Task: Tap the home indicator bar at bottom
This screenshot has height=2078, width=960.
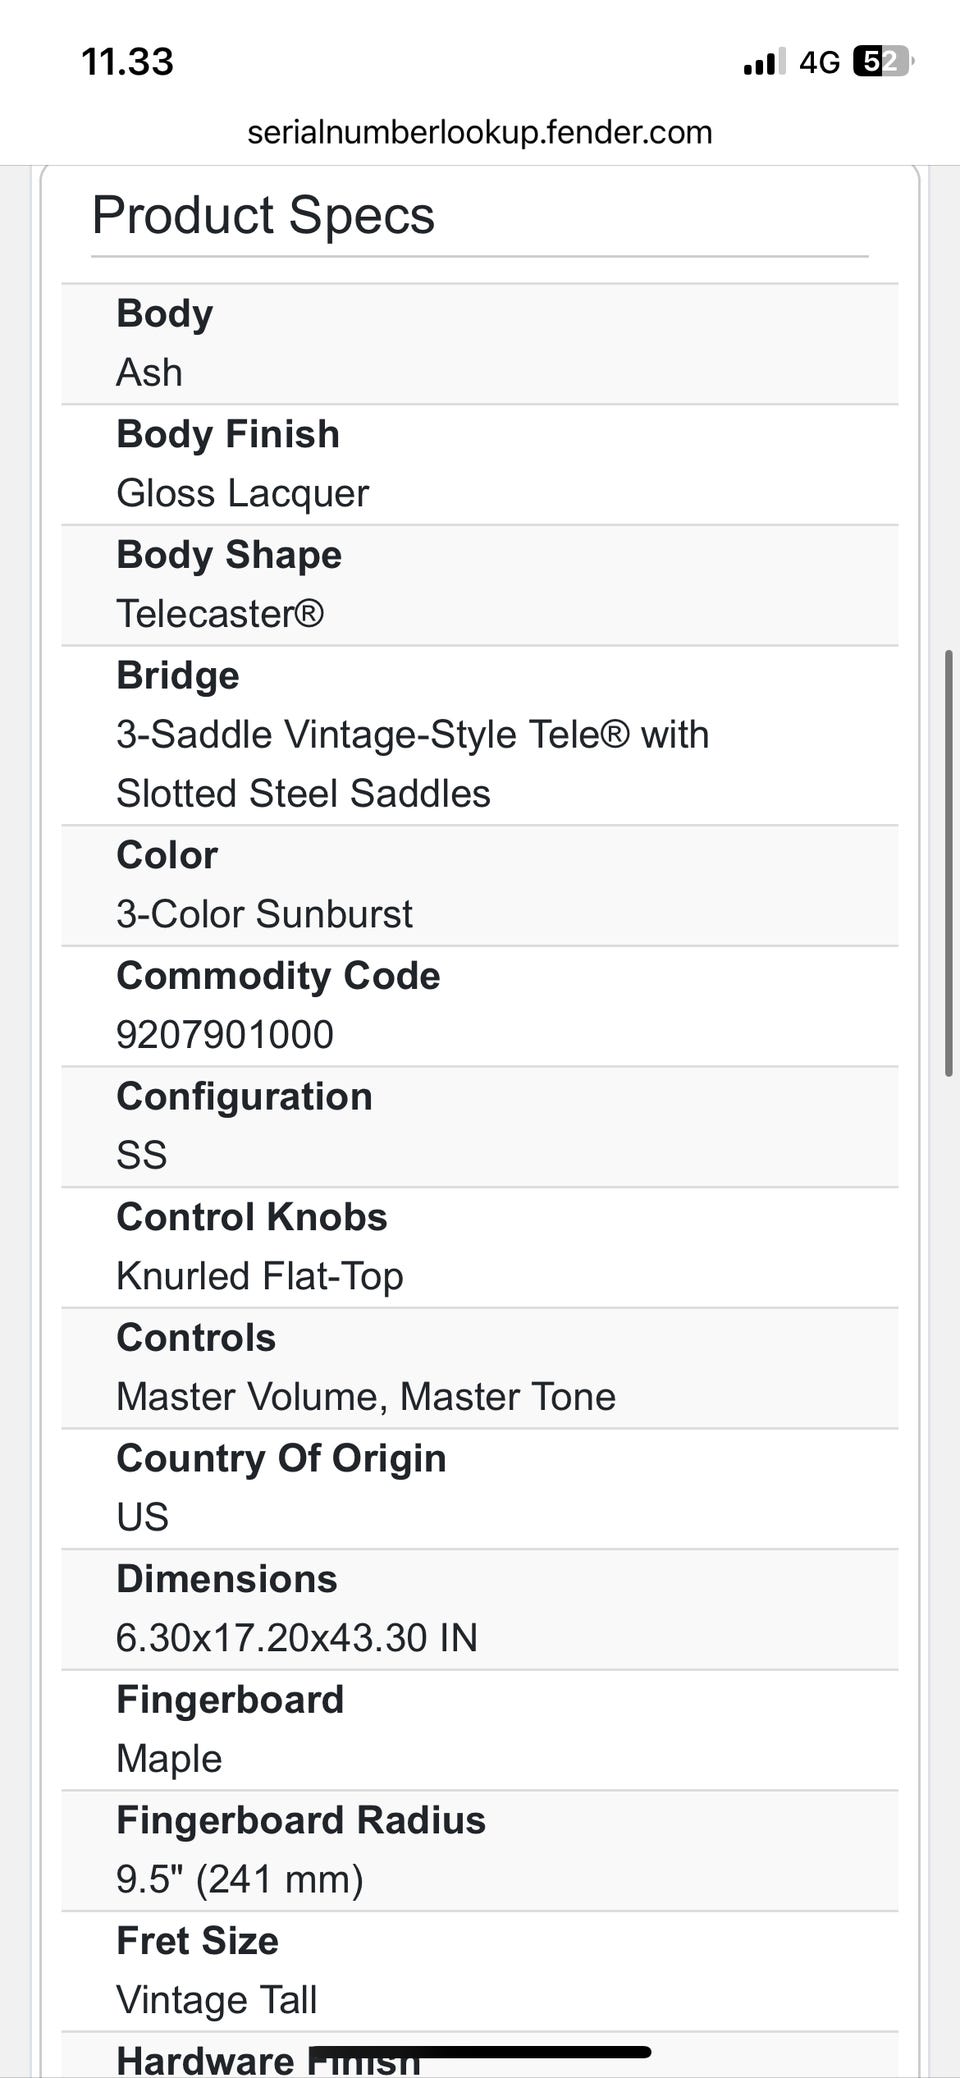Action: tap(480, 2053)
